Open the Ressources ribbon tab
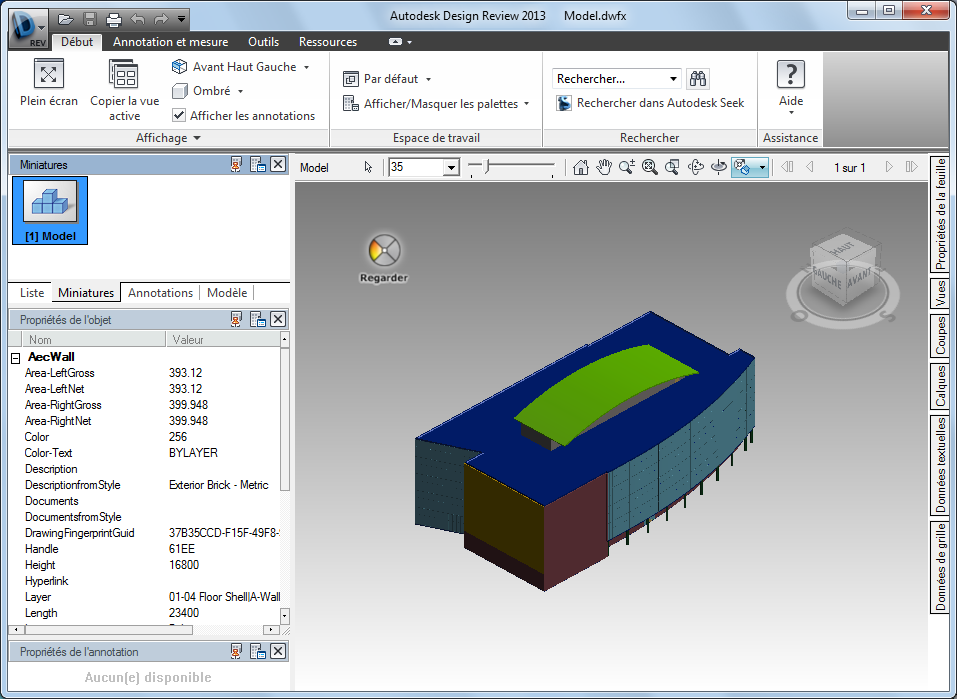 (x=328, y=42)
